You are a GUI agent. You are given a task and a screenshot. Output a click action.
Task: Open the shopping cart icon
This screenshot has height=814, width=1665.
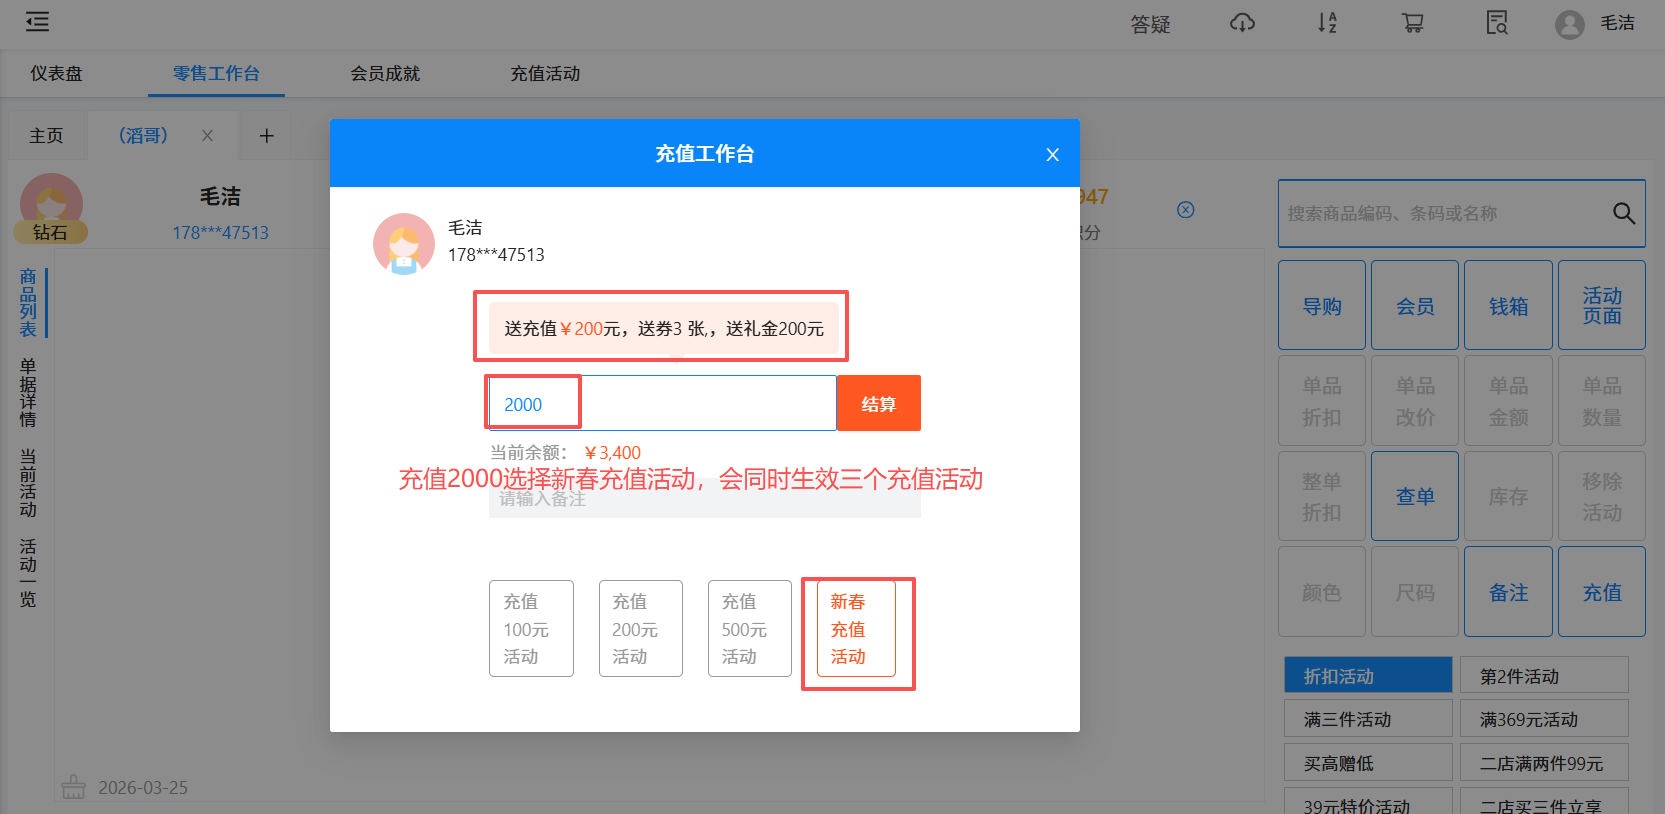[x=1412, y=22]
